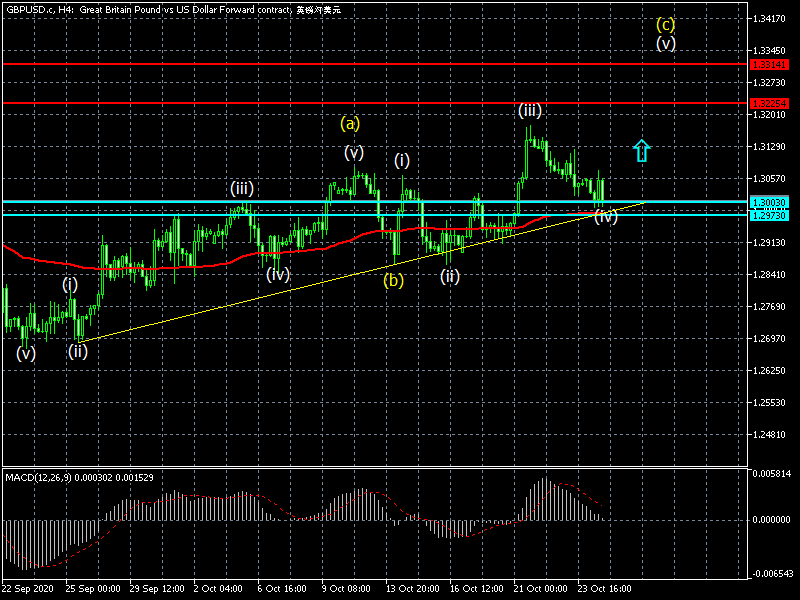Click the 1.30570 price axis label
This screenshot has height=600, width=800.
click(x=769, y=179)
